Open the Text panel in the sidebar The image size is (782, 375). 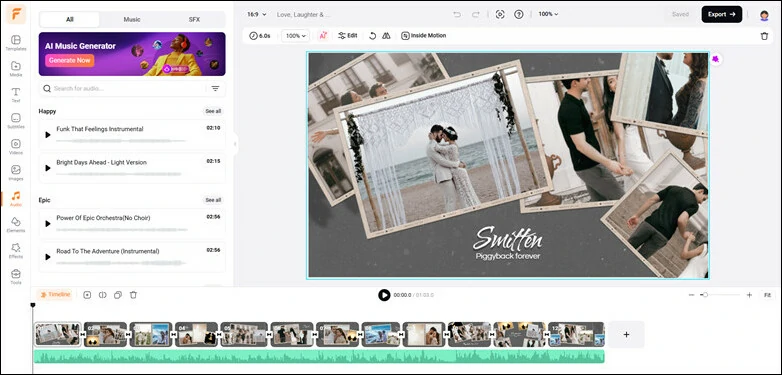15,95
